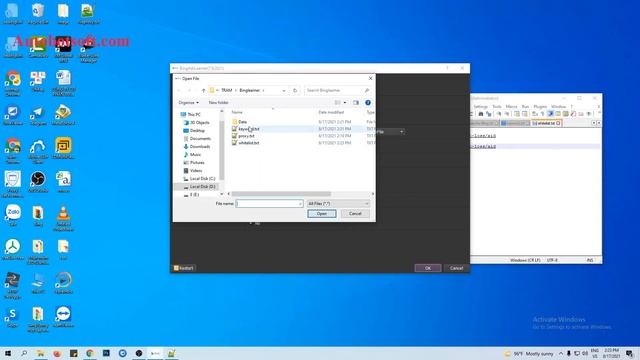Expand the File name history dropdown
Image resolution: width=640 pixels, height=360 pixels.
[300, 203]
